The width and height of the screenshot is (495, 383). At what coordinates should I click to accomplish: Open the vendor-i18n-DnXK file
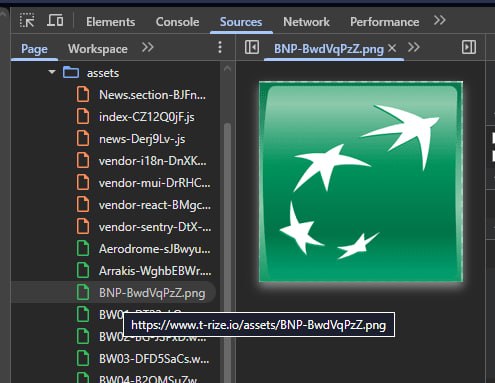153,161
